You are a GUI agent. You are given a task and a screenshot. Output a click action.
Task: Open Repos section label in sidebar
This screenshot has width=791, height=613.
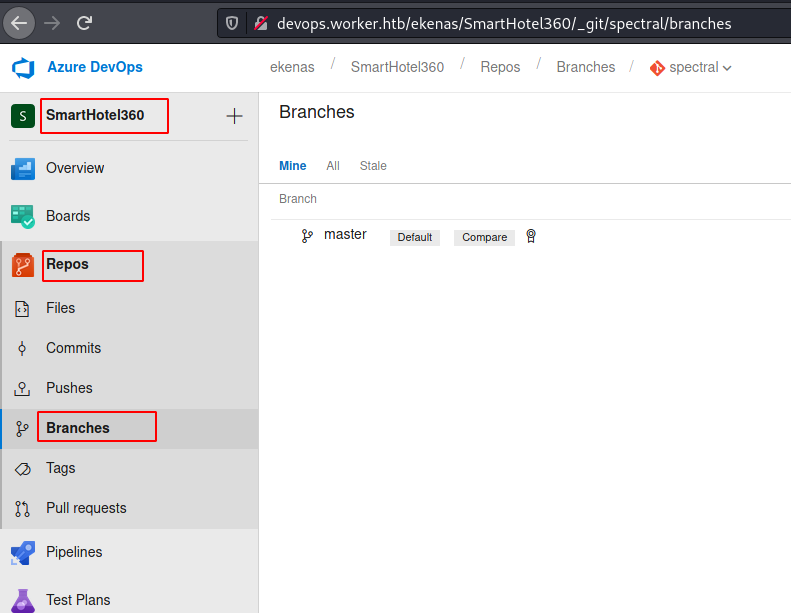click(x=67, y=264)
